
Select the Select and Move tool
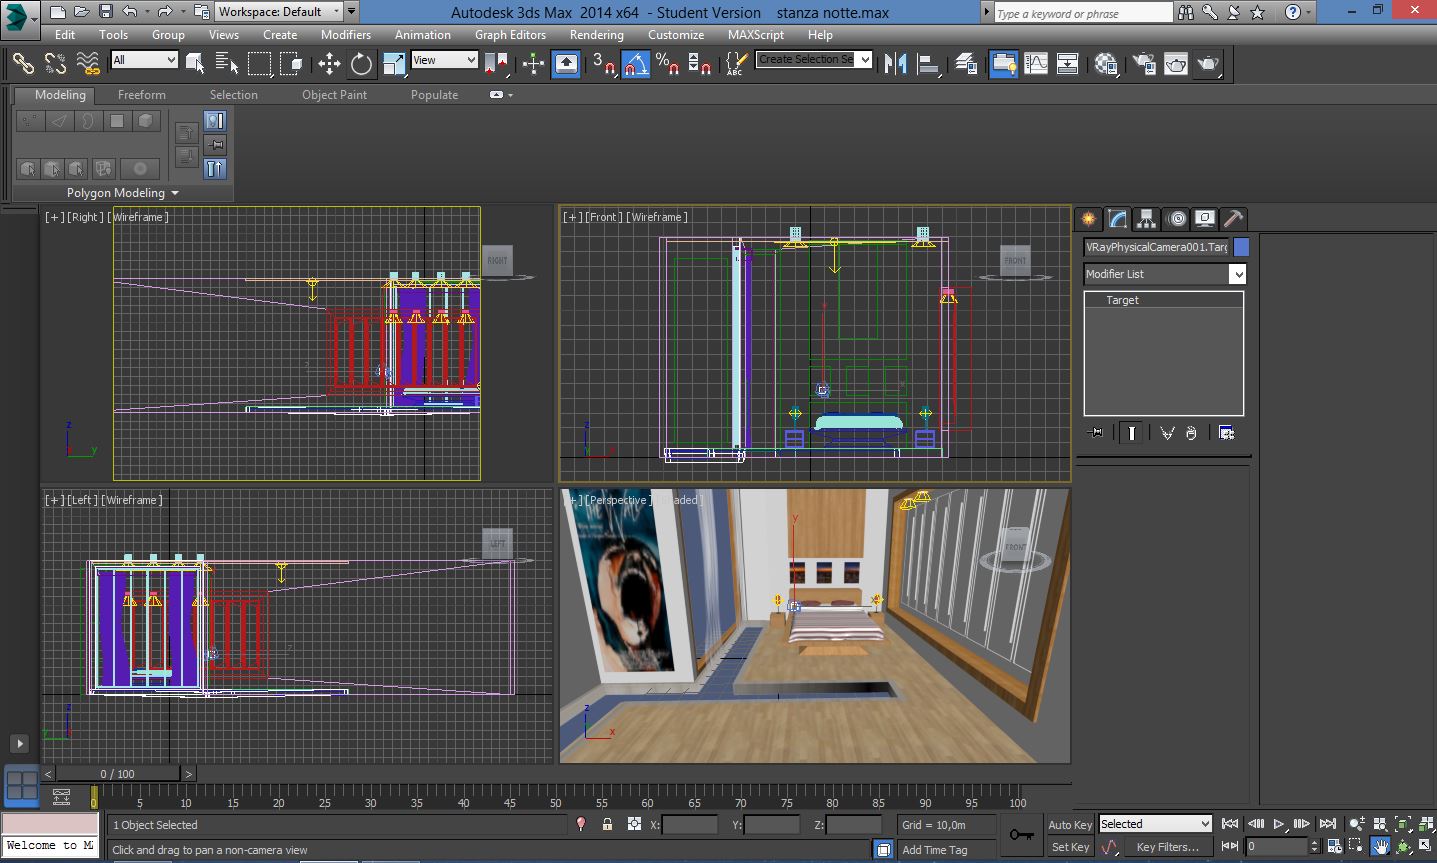pos(329,64)
